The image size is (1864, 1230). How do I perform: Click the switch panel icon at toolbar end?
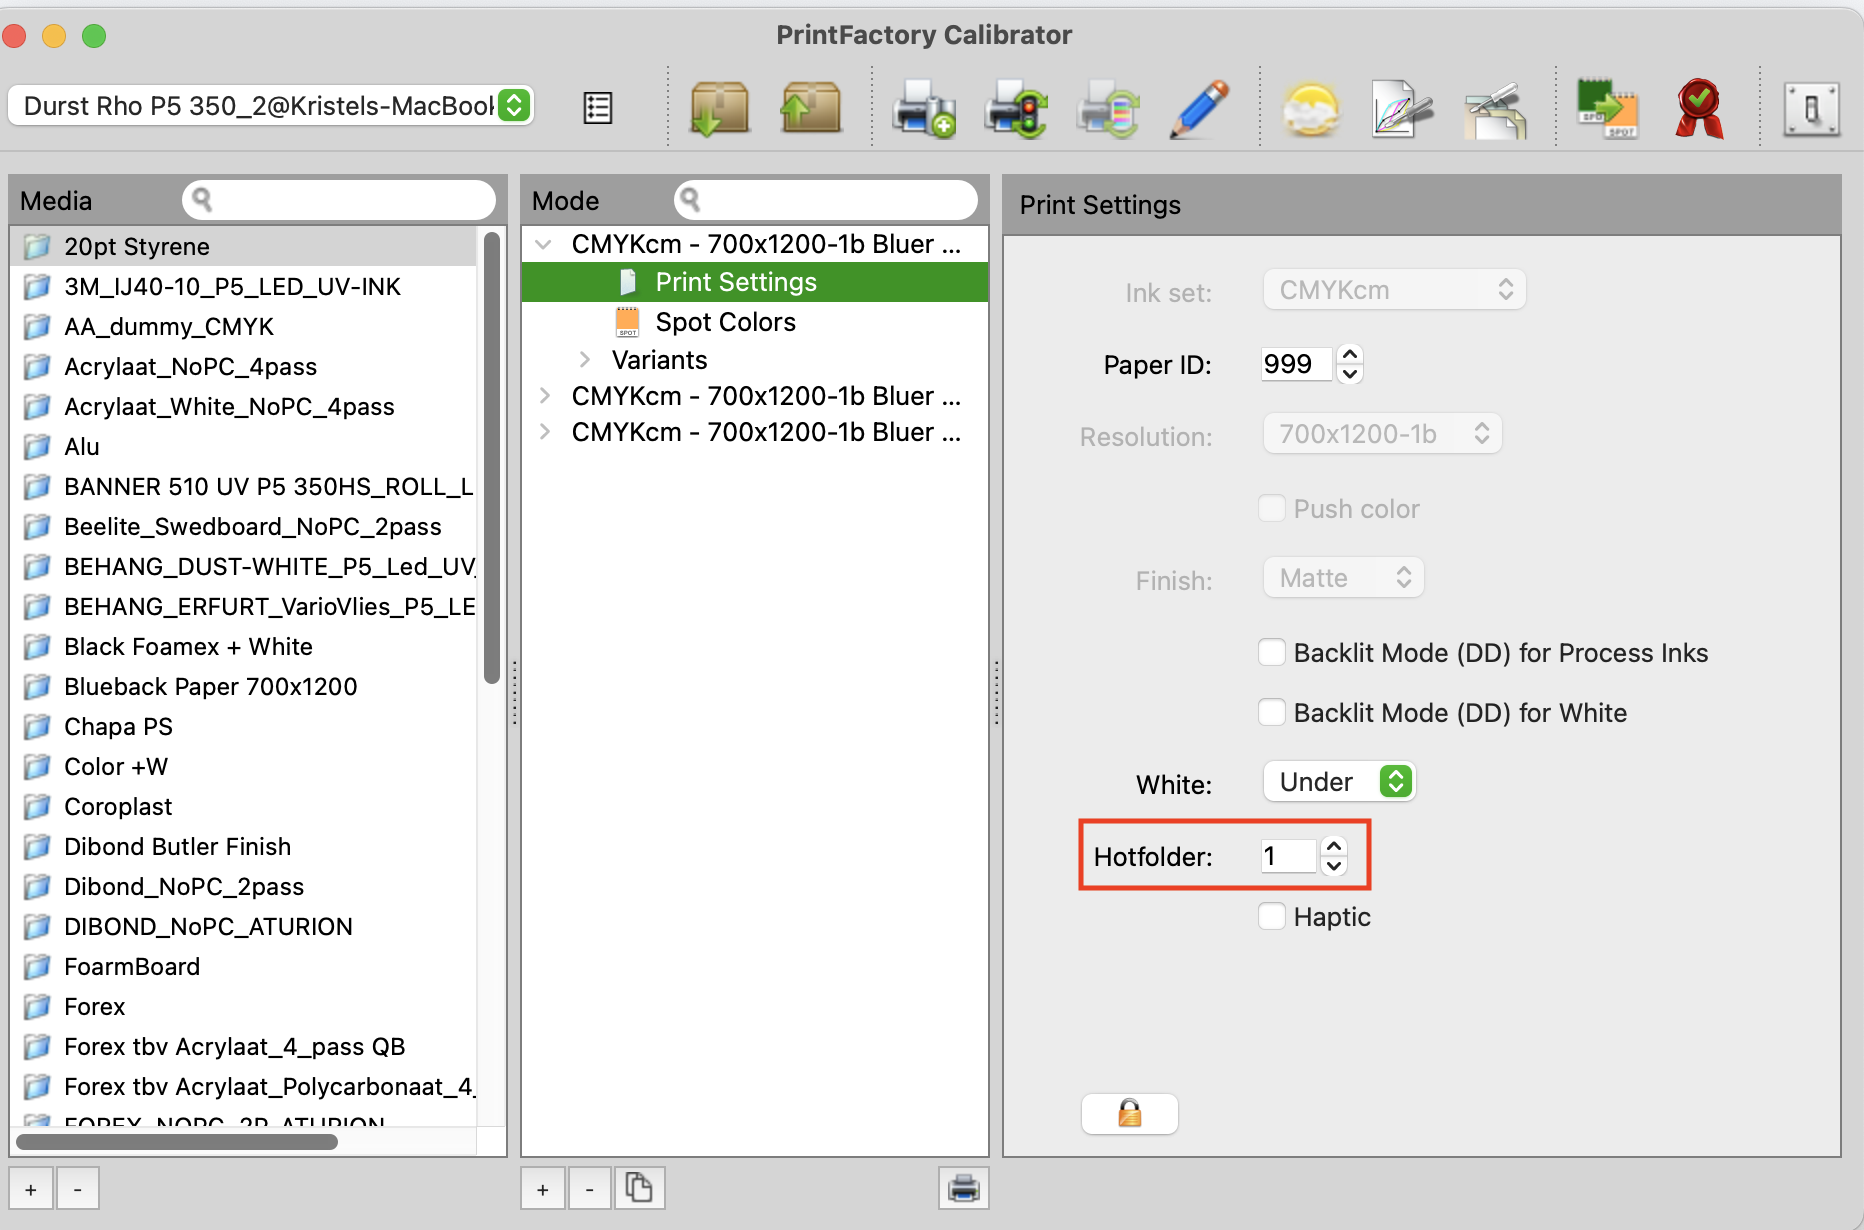[x=1811, y=109]
